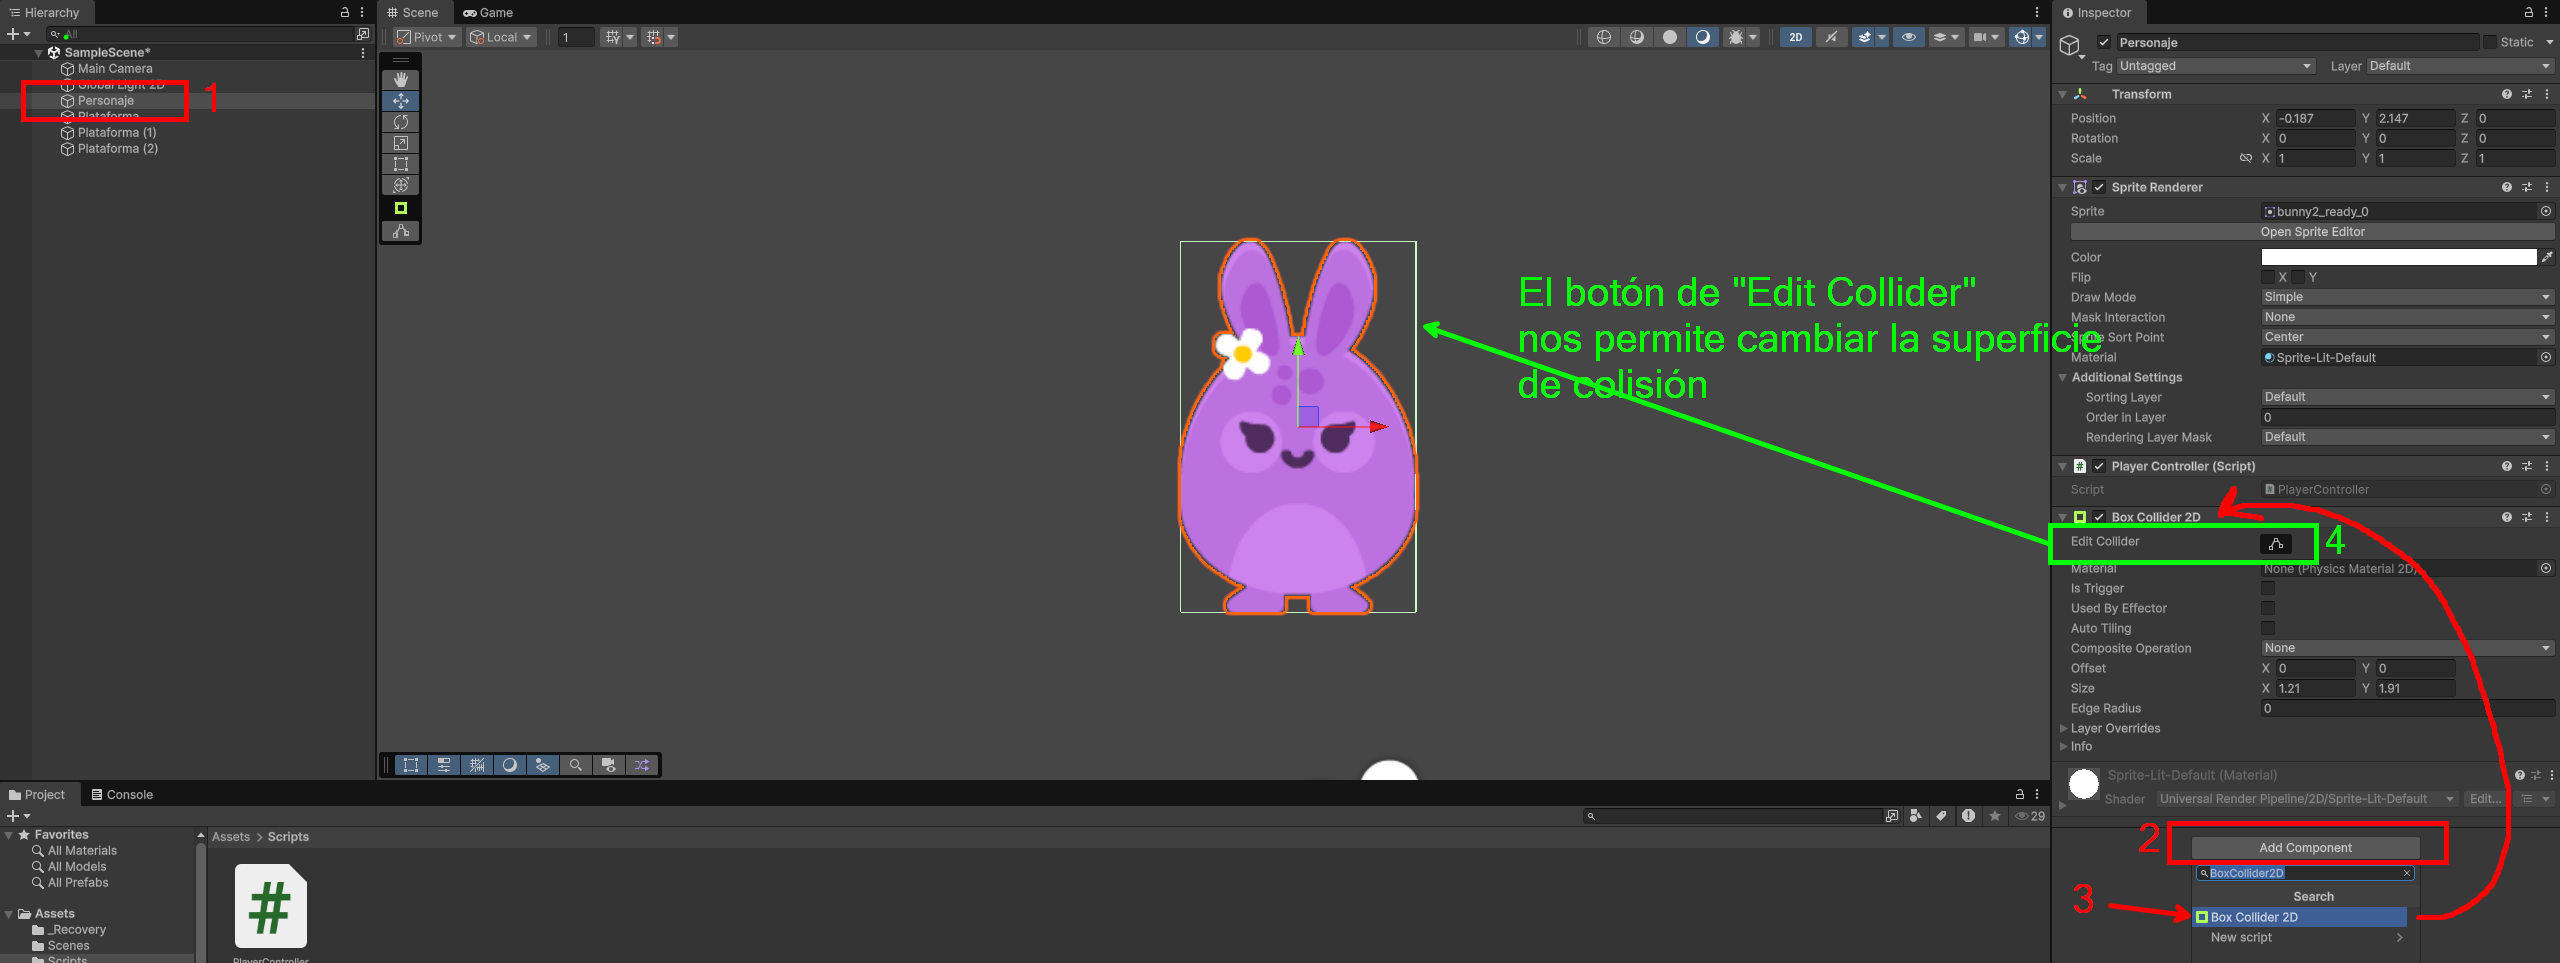Open the Tag dropdown showing Untagged
The width and height of the screenshot is (2560, 963).
point(2215,66)
